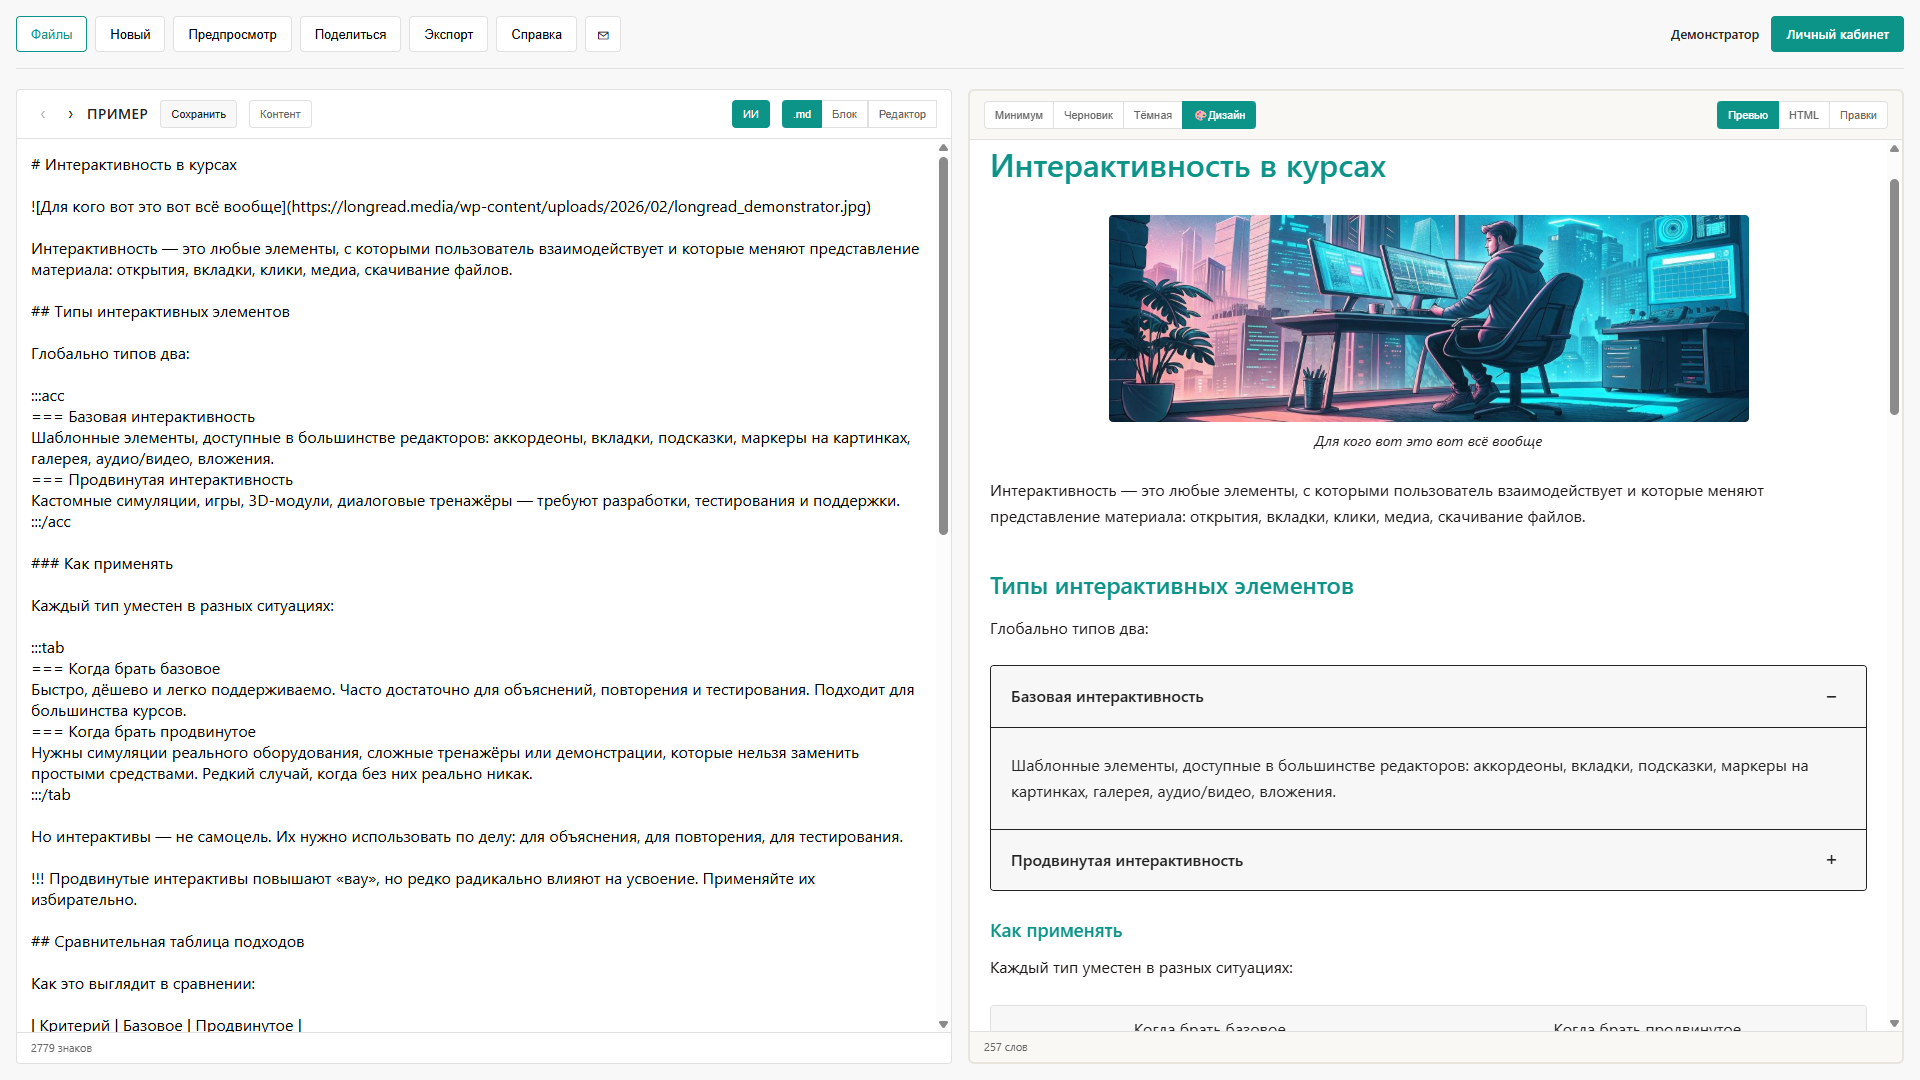Click the forward chevron before ПРИМЕР
Image resolution: width=1920 pixels, height=1080 pixels.
pyautogui.click(x=70, y=115)
